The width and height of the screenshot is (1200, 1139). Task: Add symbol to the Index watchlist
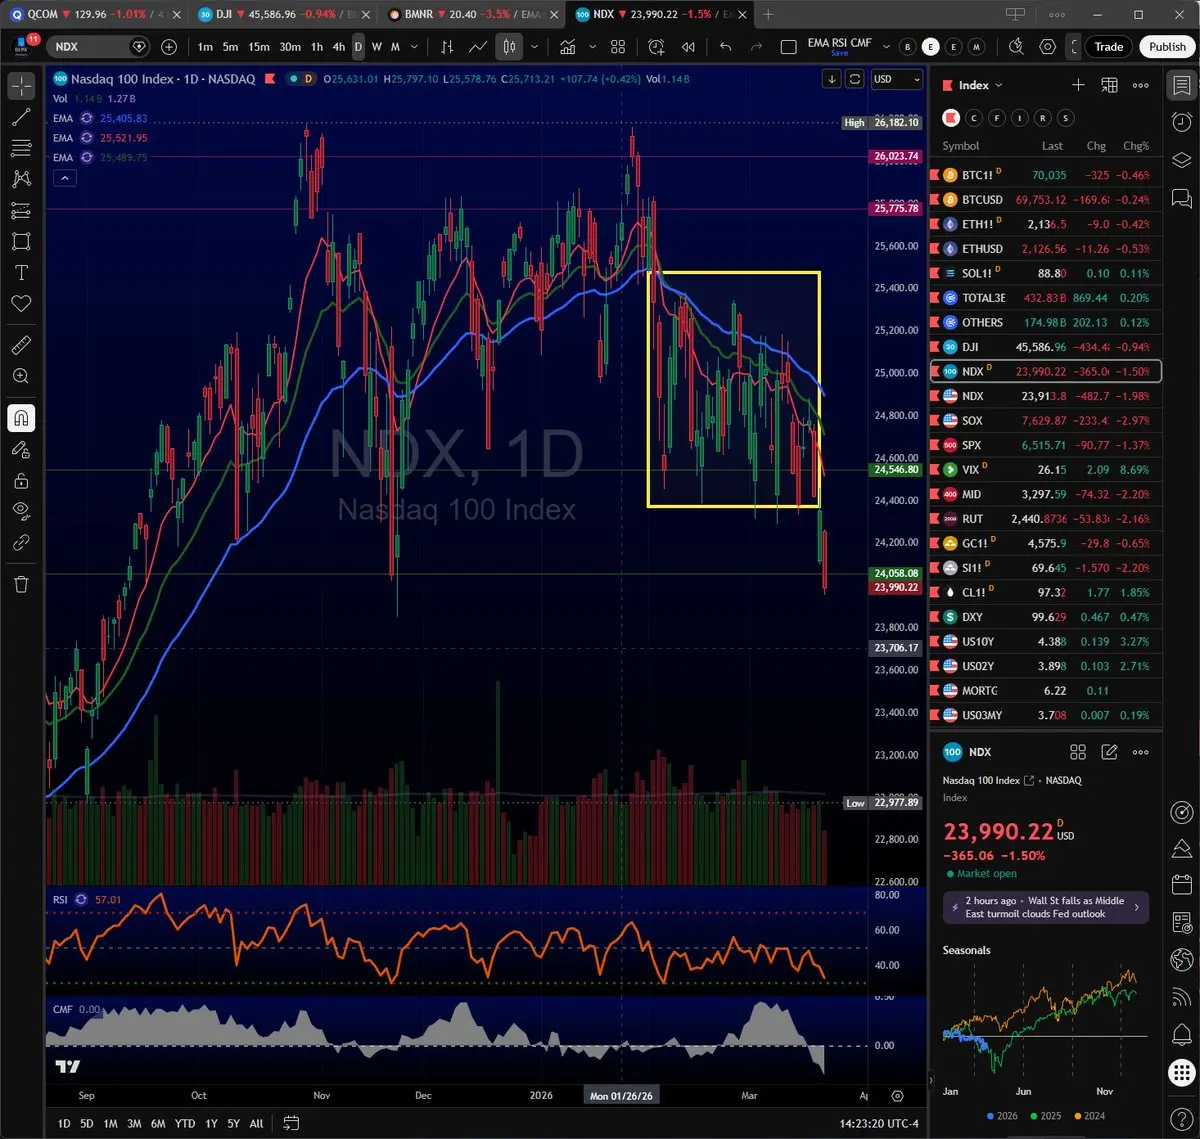click(1078, 86)
